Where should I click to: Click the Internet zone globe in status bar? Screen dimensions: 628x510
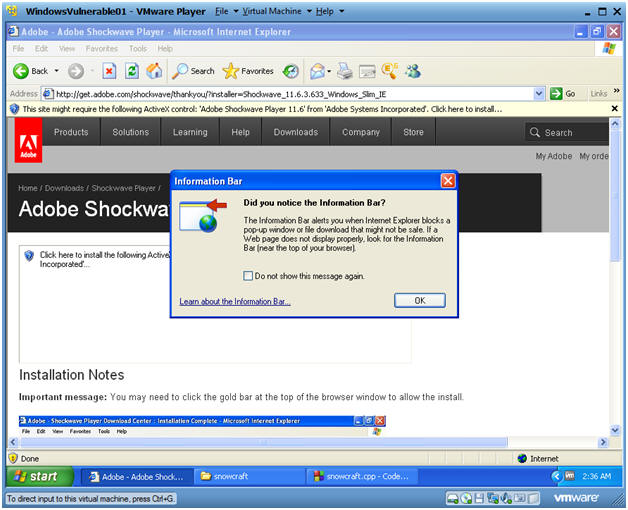[x=522, y=458]
